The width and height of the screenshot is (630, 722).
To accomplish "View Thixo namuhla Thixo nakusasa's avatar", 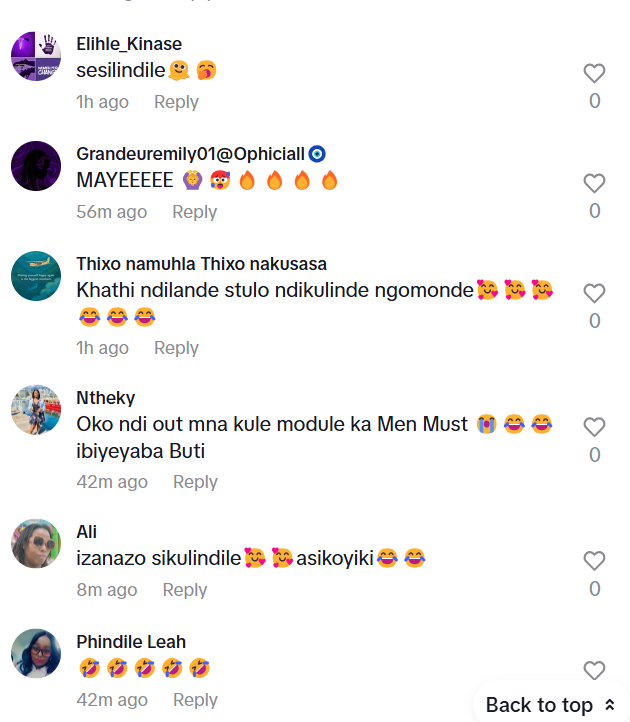I will 36,276.
